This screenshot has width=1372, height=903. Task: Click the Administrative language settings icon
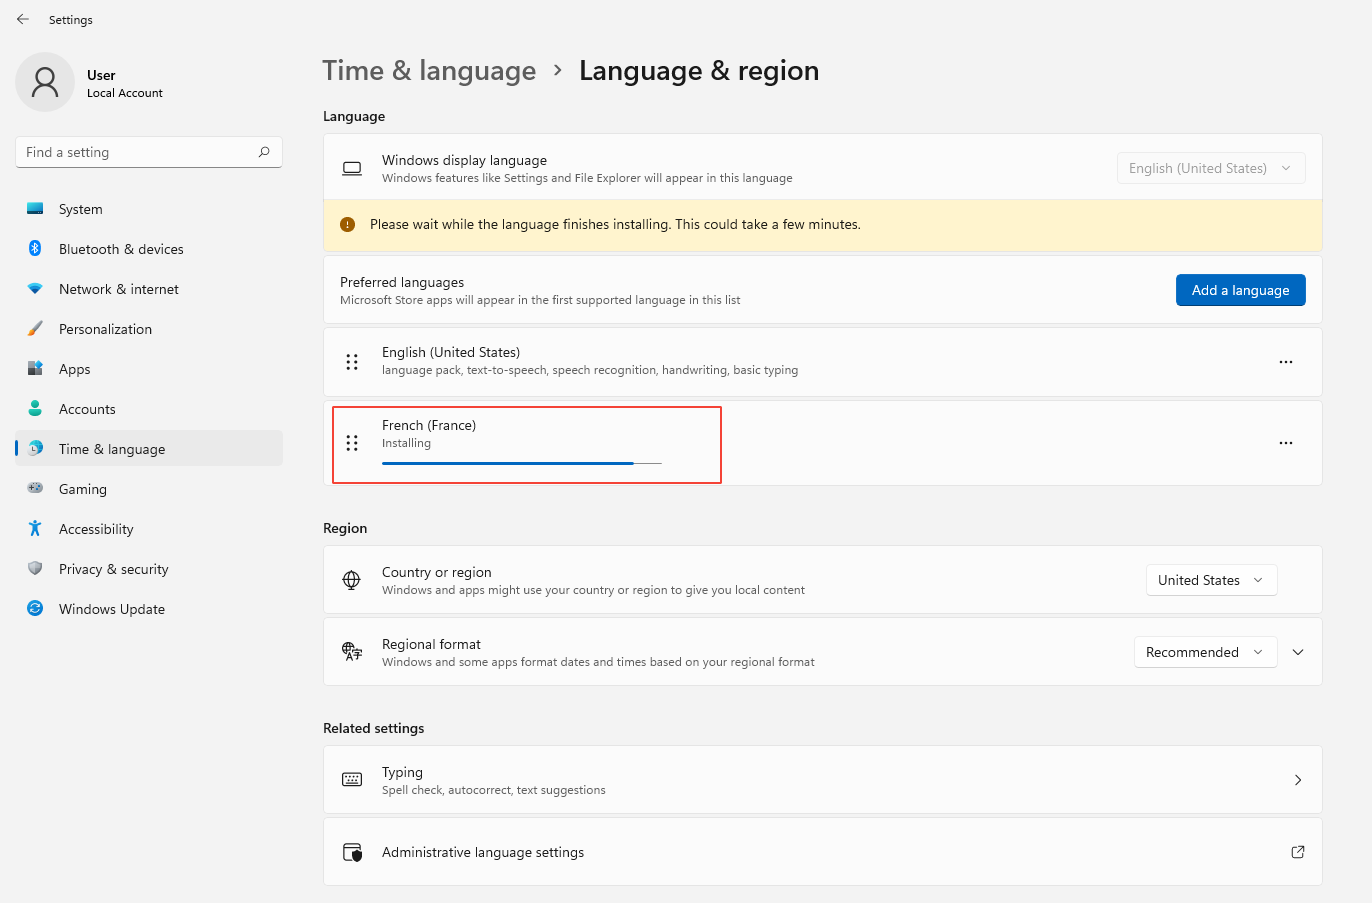click(351, 851)
